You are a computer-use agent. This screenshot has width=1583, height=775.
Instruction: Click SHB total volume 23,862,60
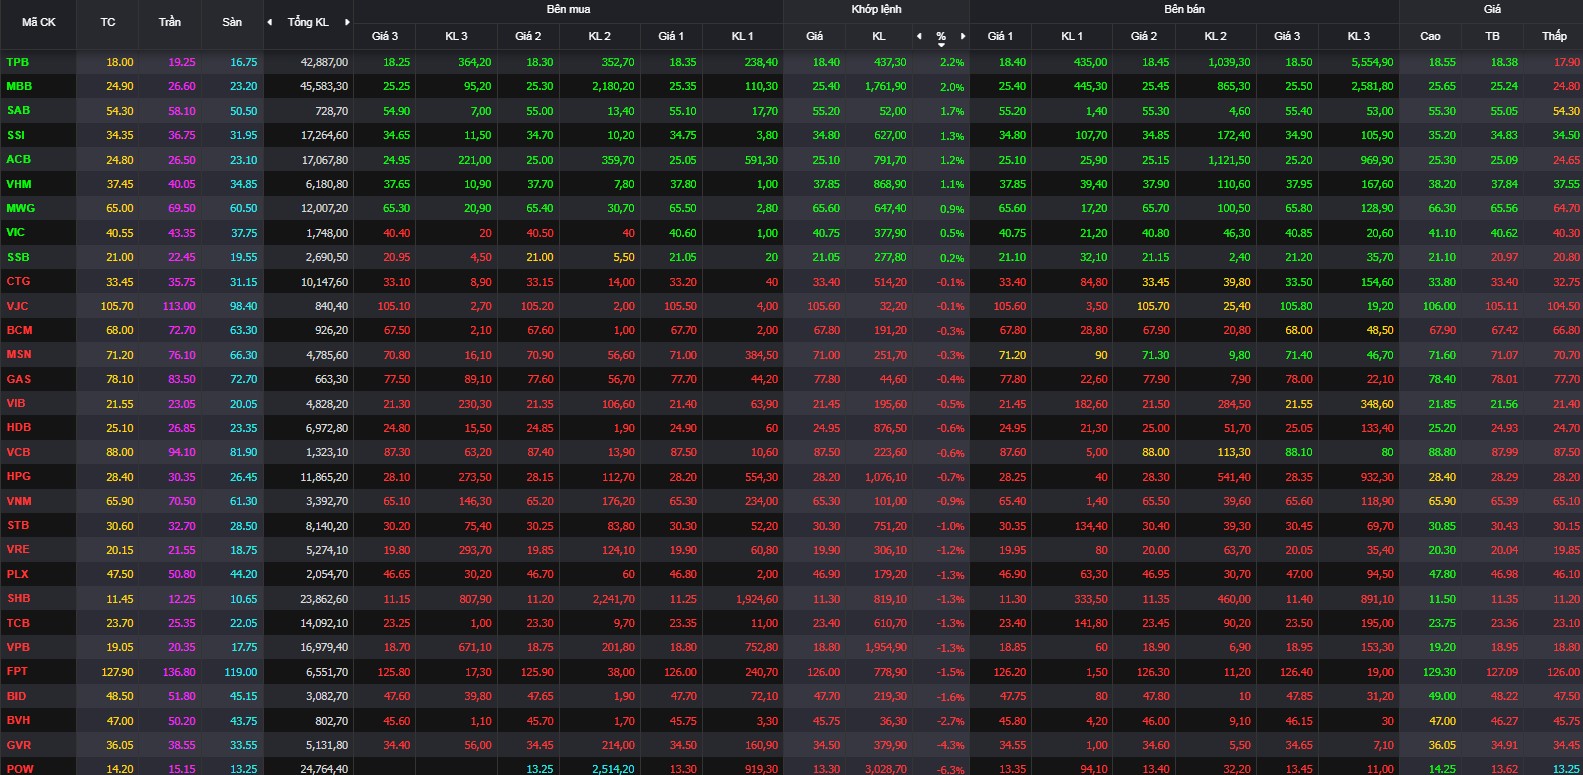pos(324,599)
